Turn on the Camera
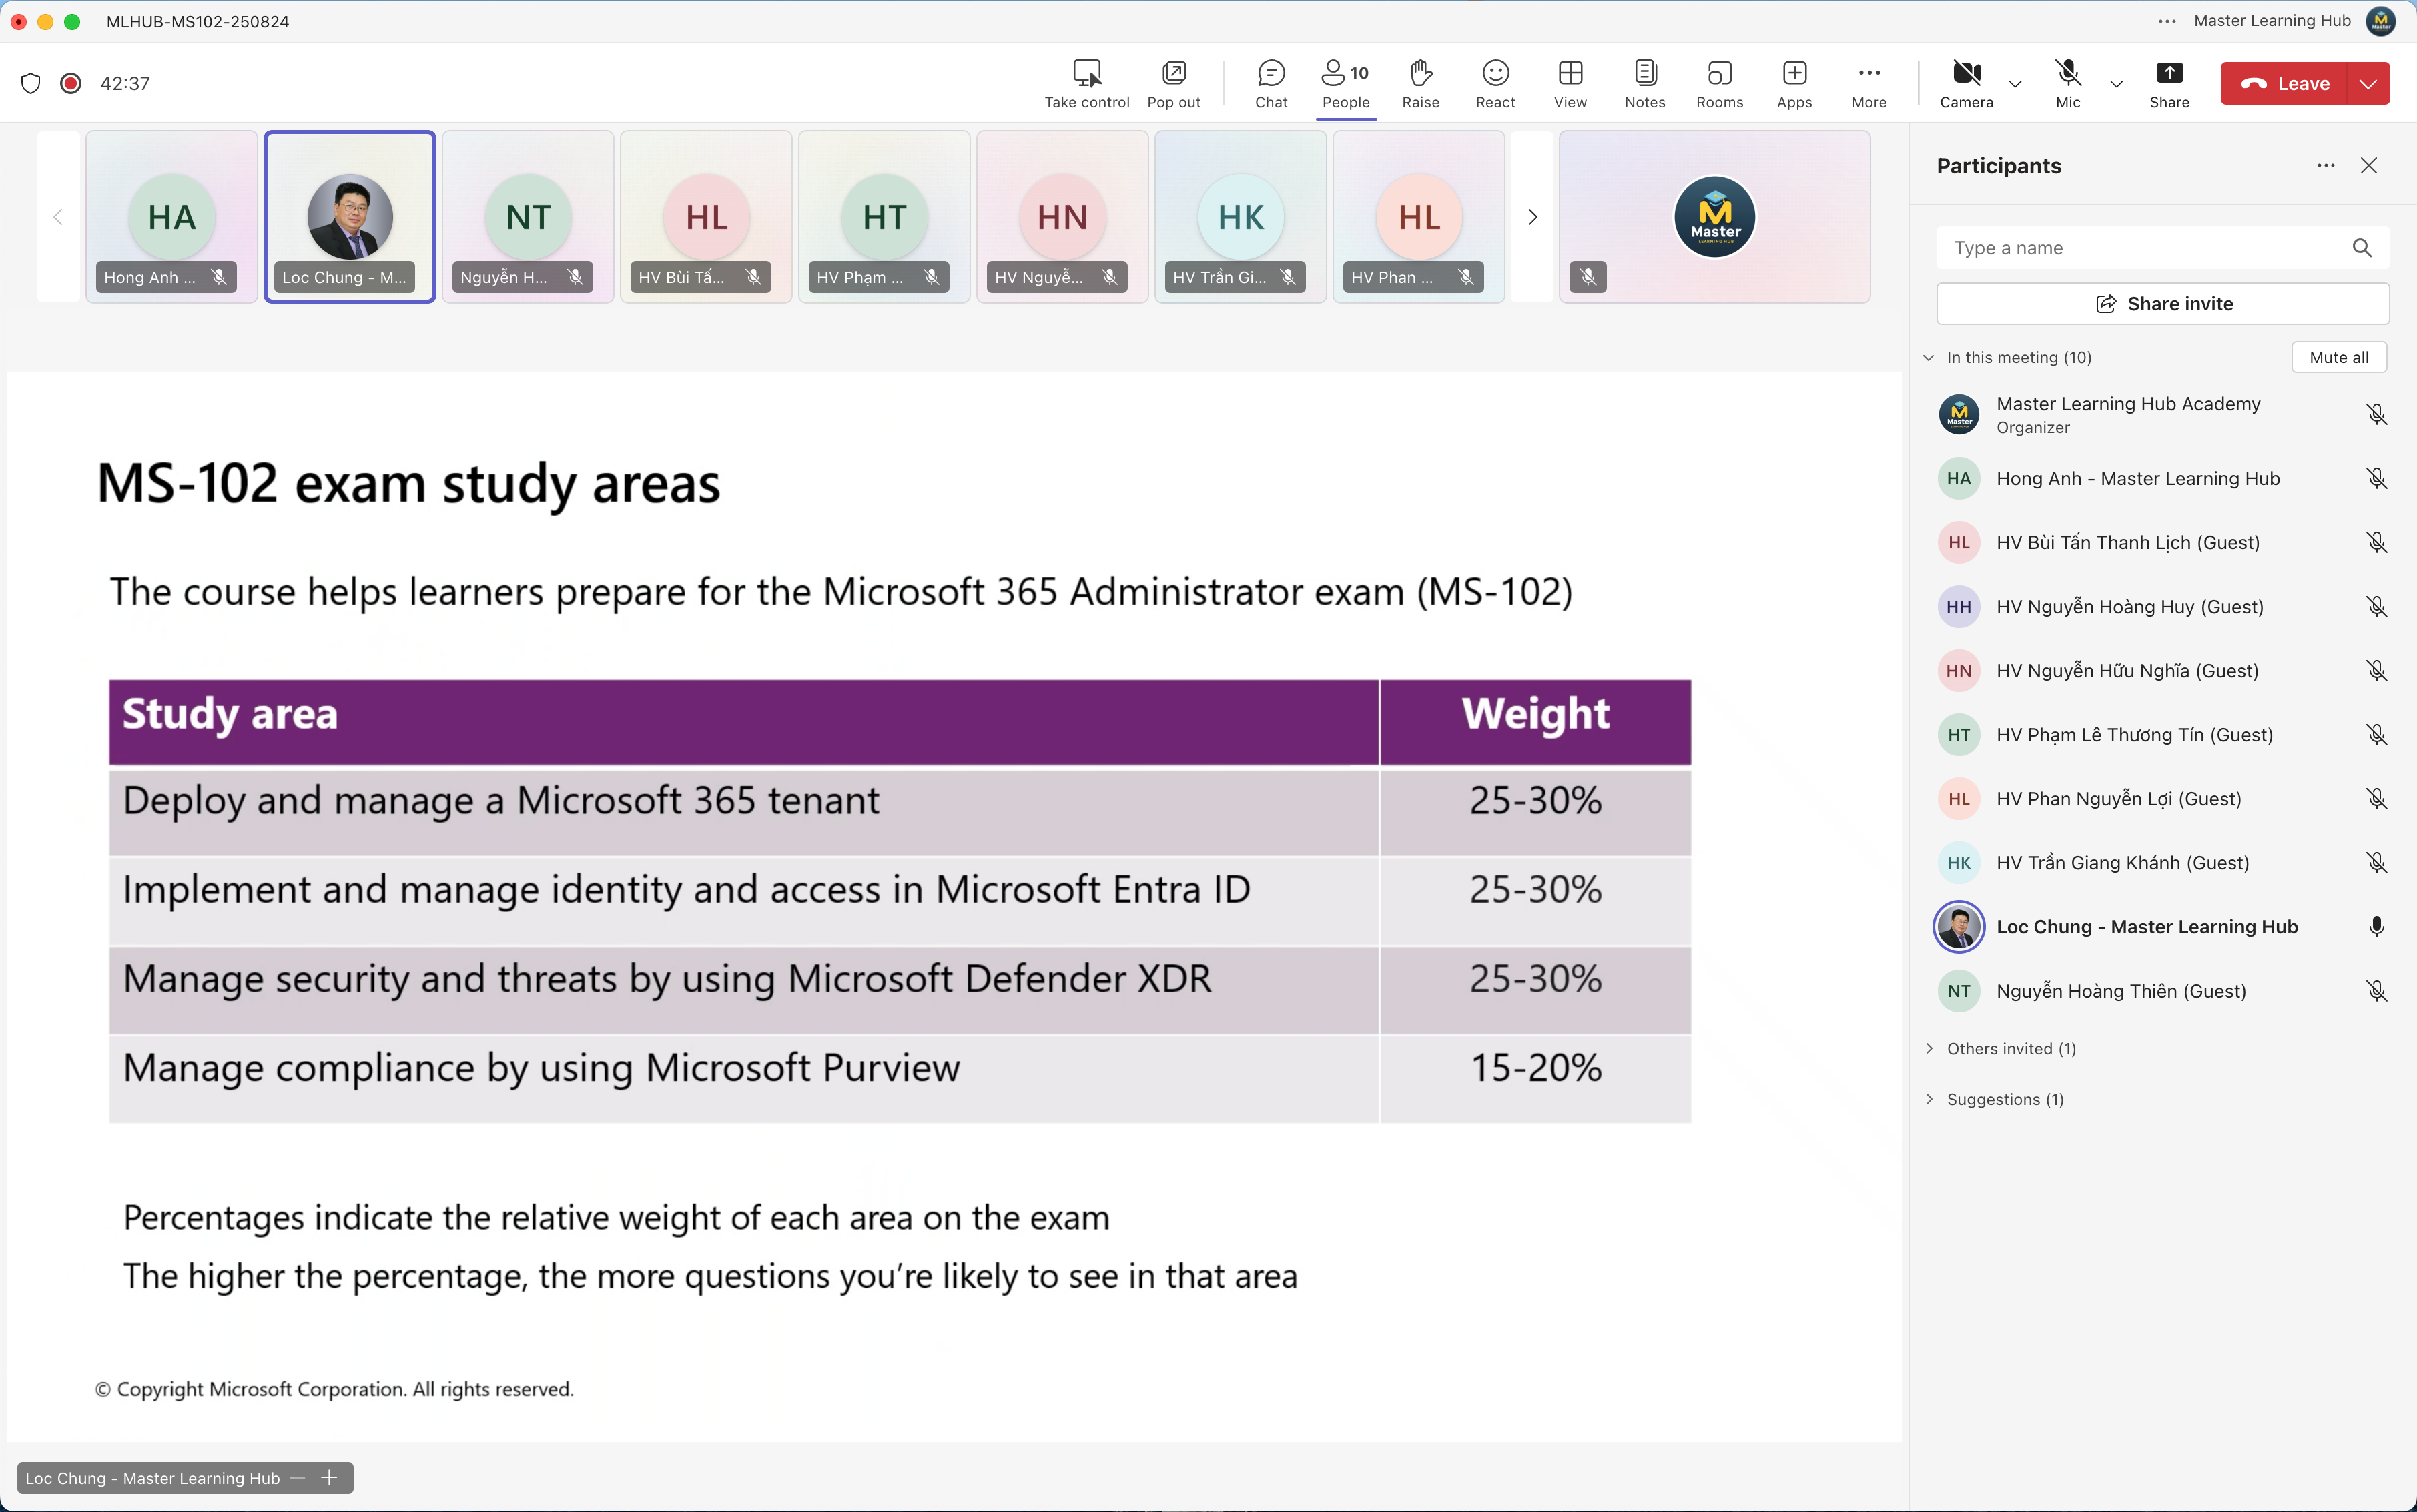Screen dimensions: 2417x1512 [1966, 84]
